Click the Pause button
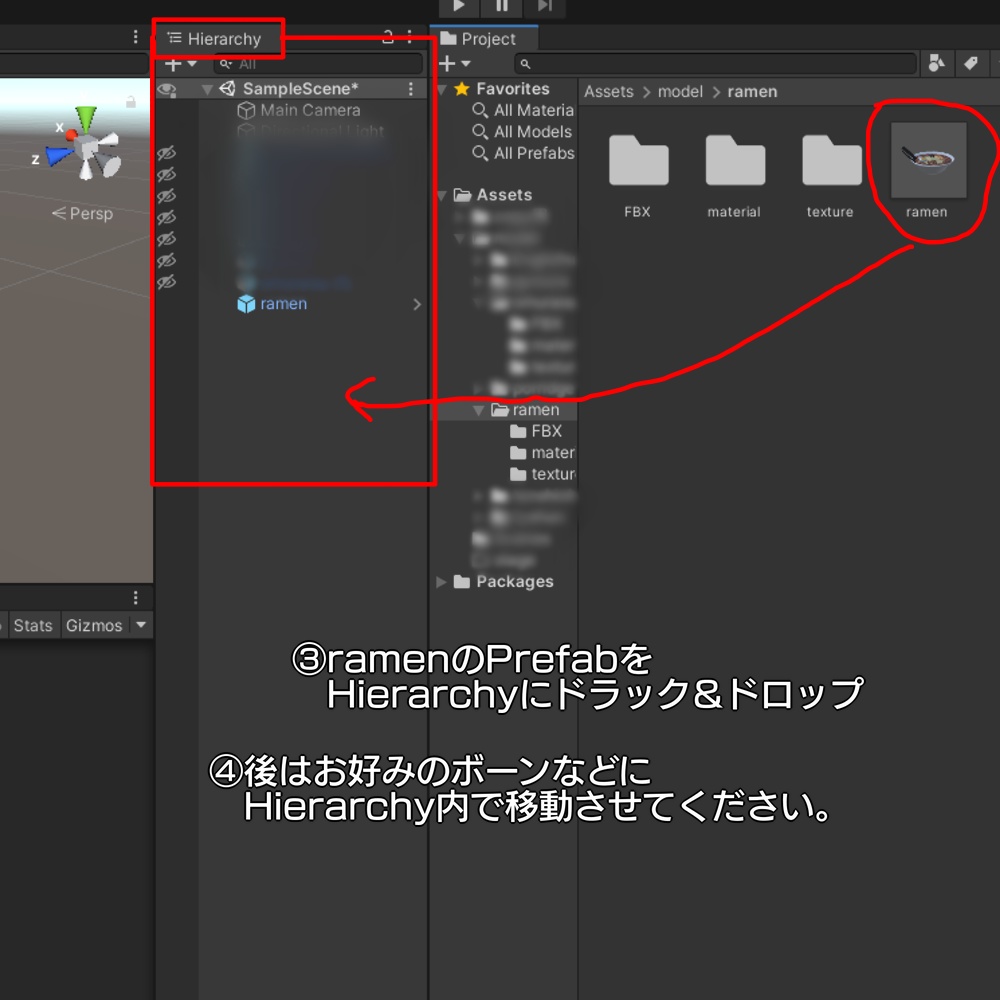 click(x=502, y=6)
